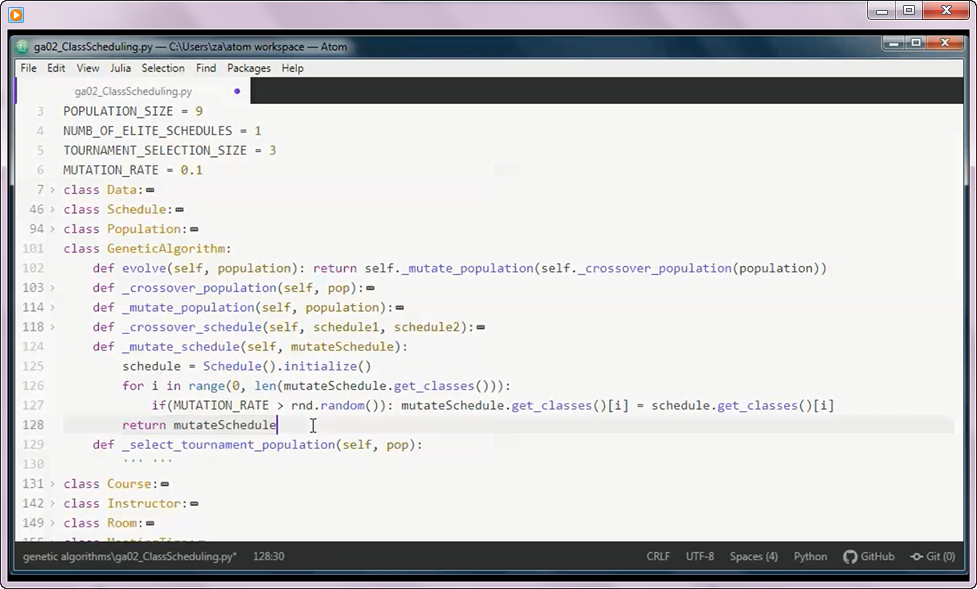Select a different grammar via the Python indicator
977x589 pixels.
811,556
